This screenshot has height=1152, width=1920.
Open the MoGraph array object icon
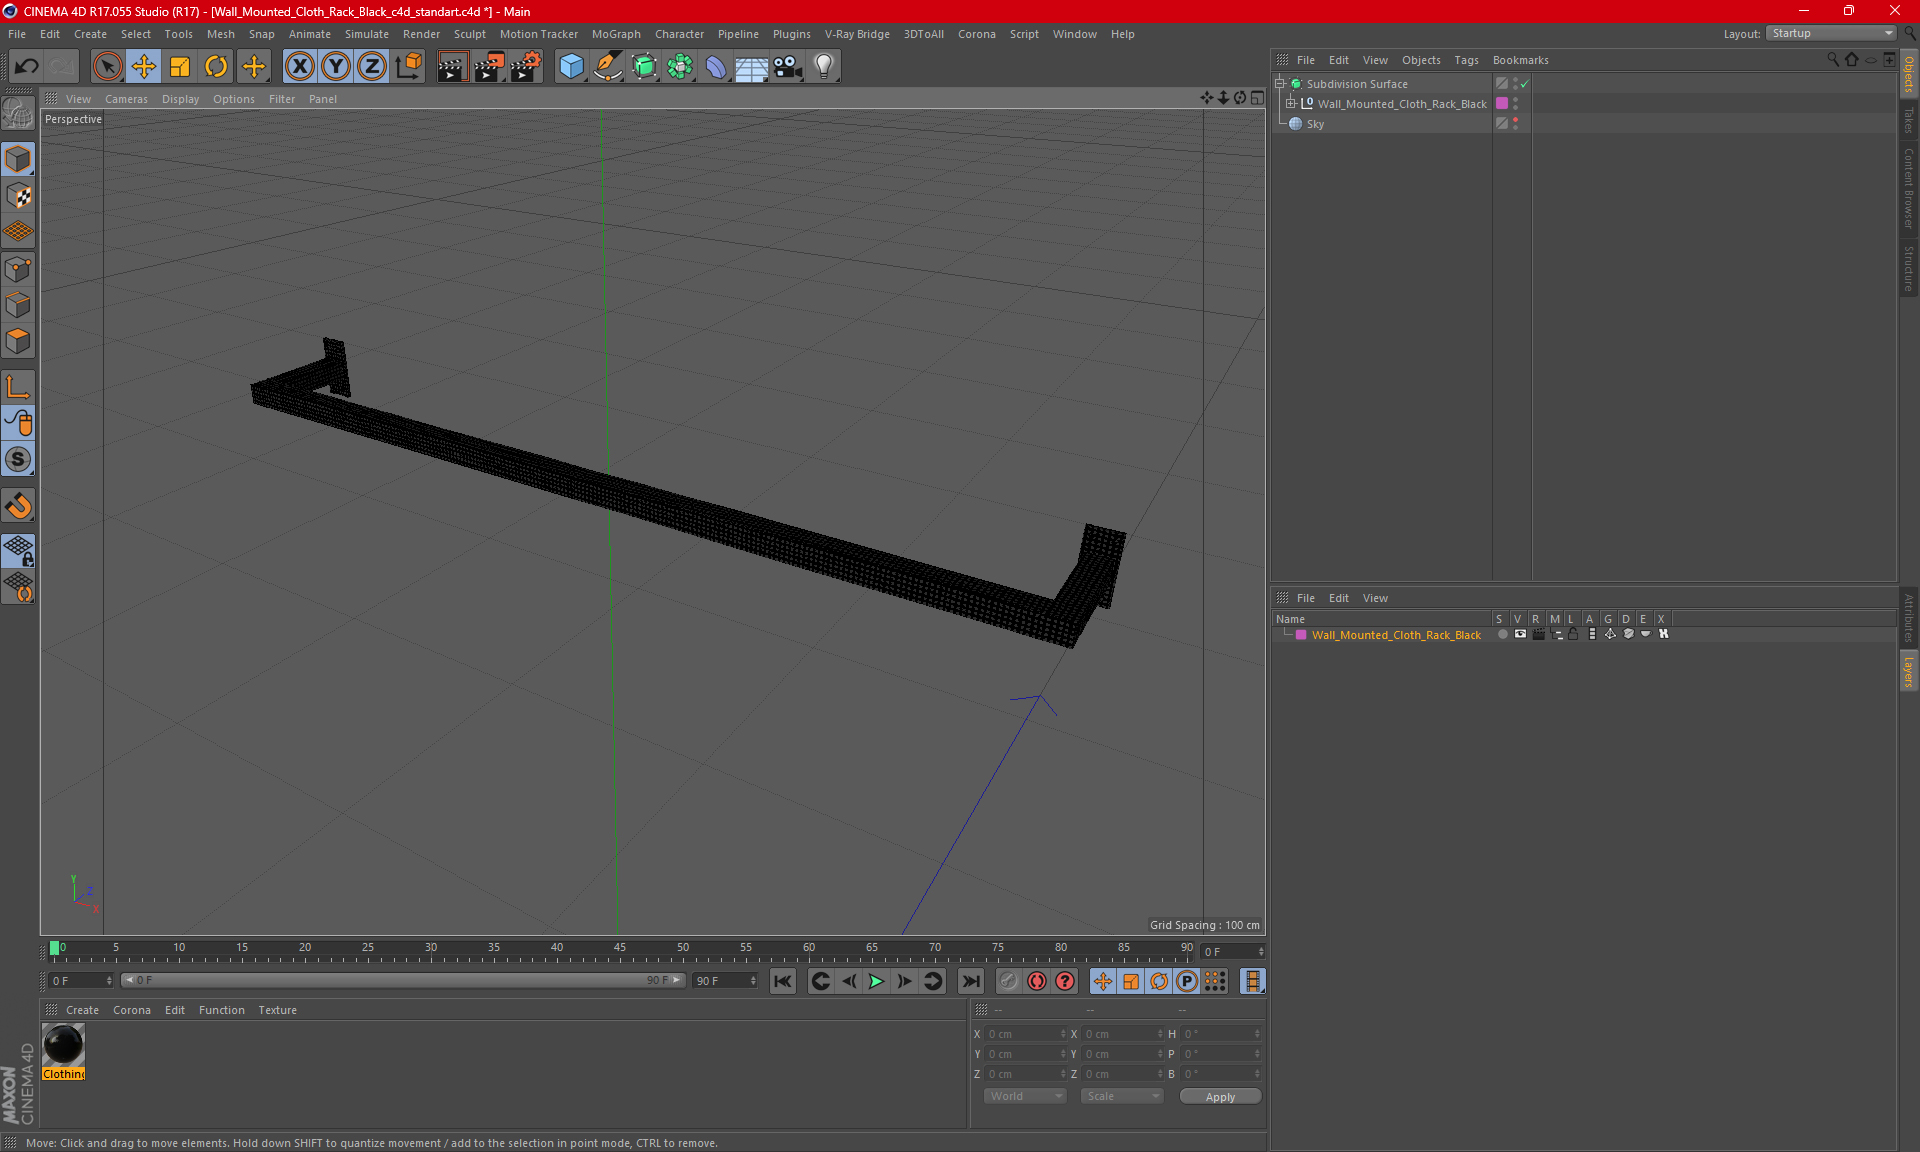(x=680, y=66)
